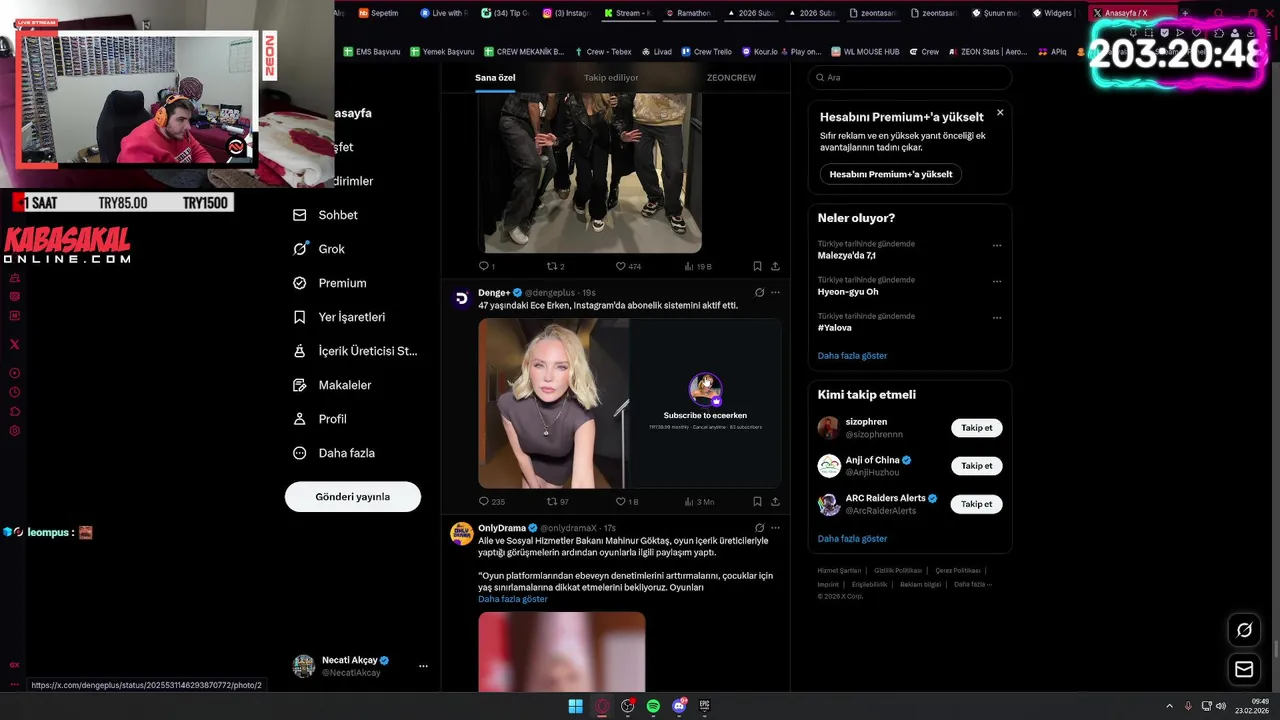
Task: Show more Kimi takip etmeli suggestions
Action: pos(852,539)
